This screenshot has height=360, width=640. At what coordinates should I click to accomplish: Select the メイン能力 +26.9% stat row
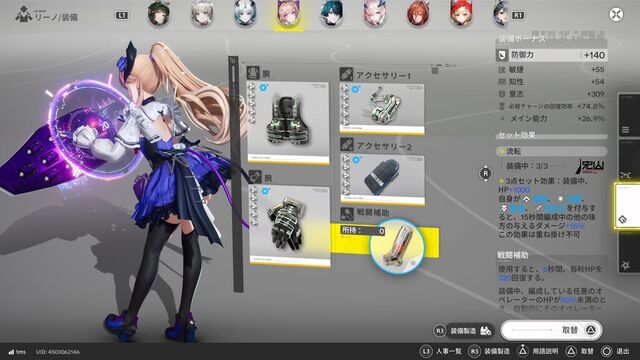(x=551, y=119)
